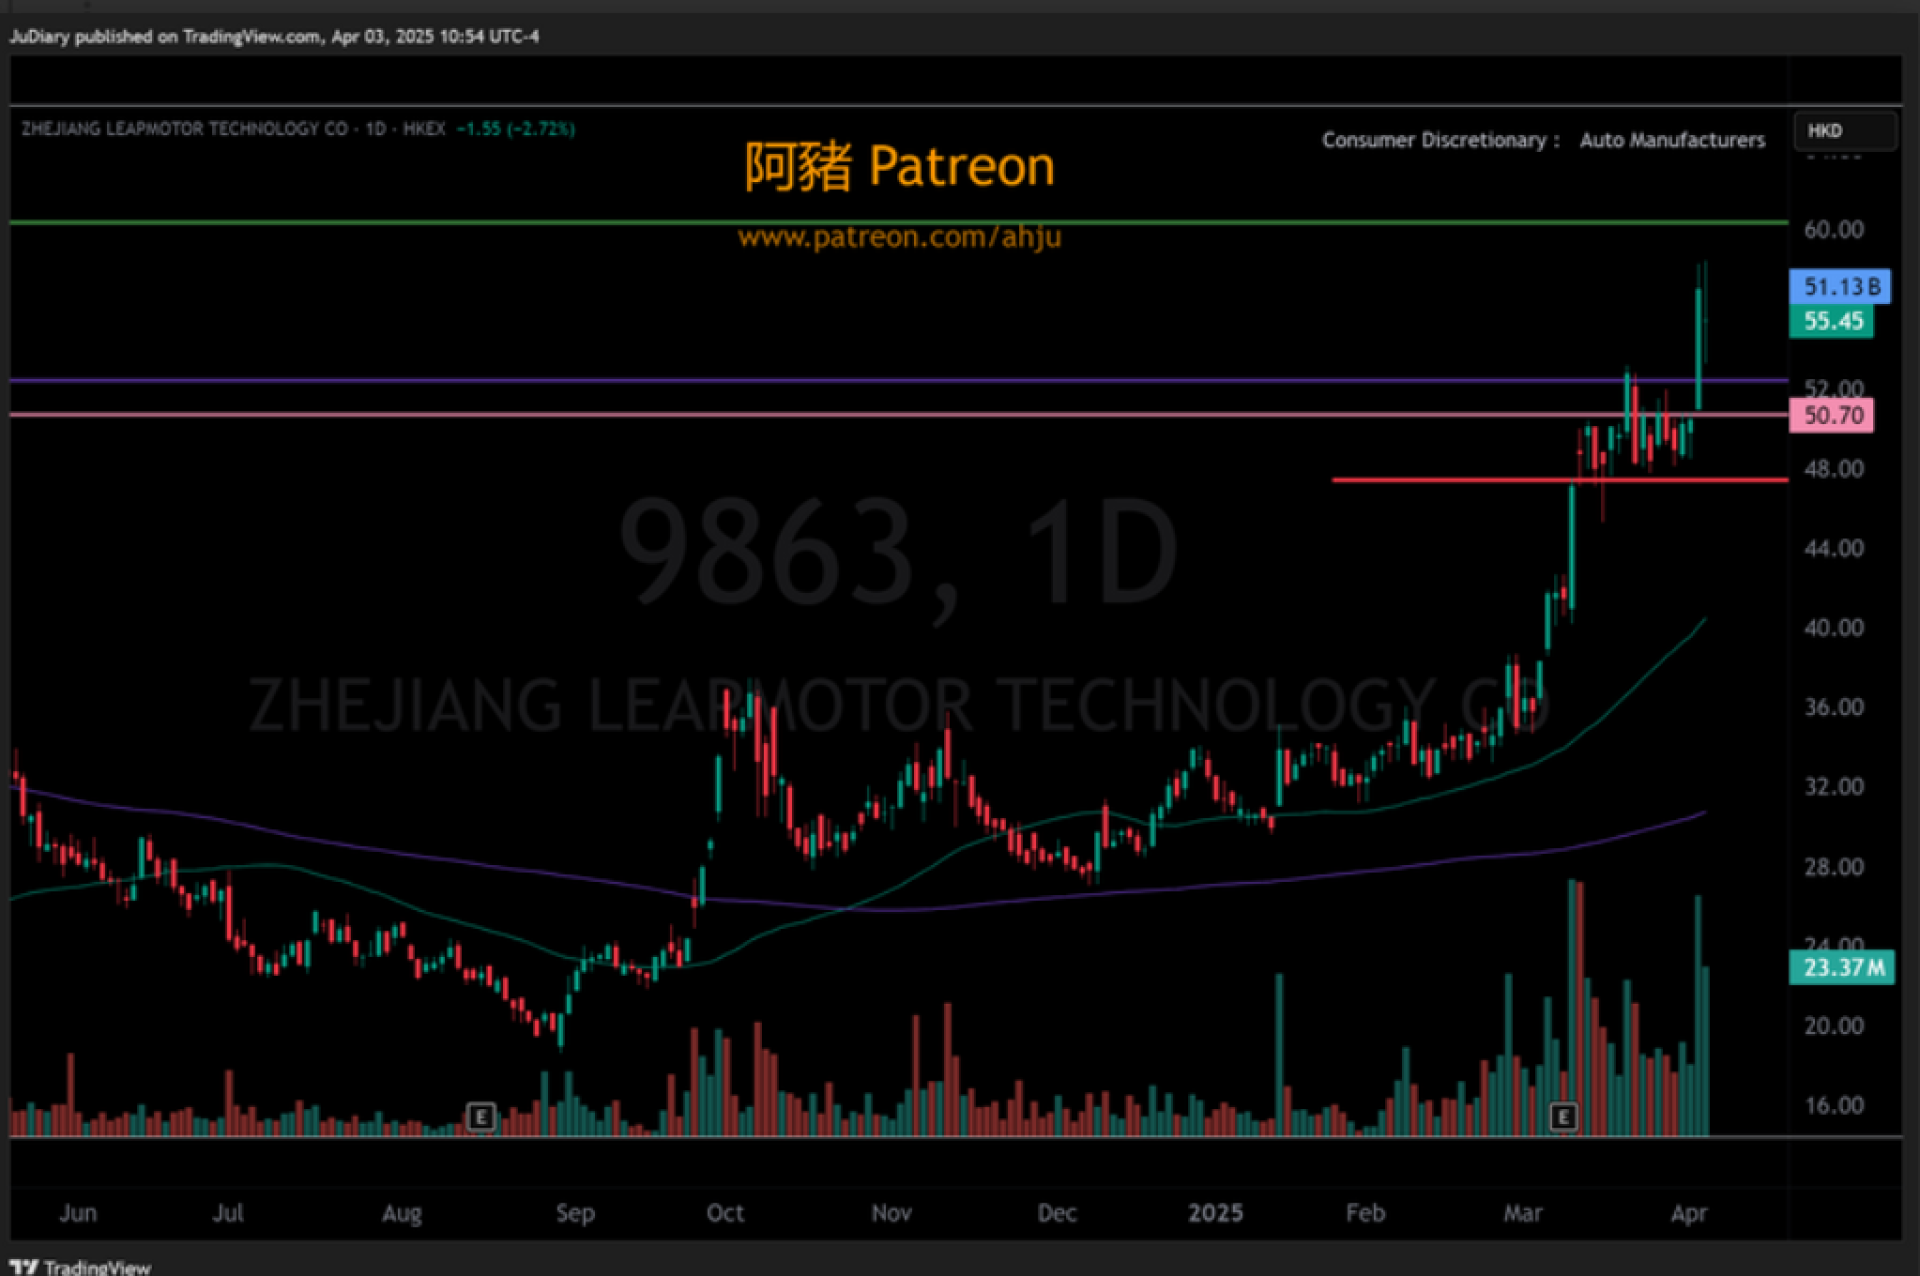Click the Consumer Discretionary sector label

point(1433,140)
